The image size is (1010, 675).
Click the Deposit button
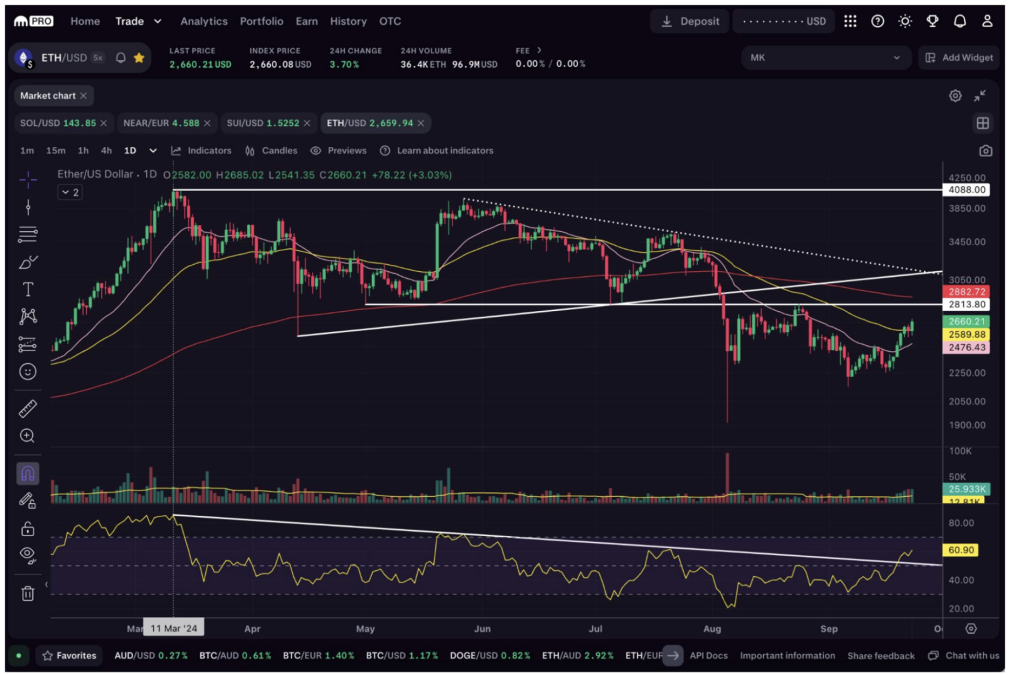tap(689, 21)
